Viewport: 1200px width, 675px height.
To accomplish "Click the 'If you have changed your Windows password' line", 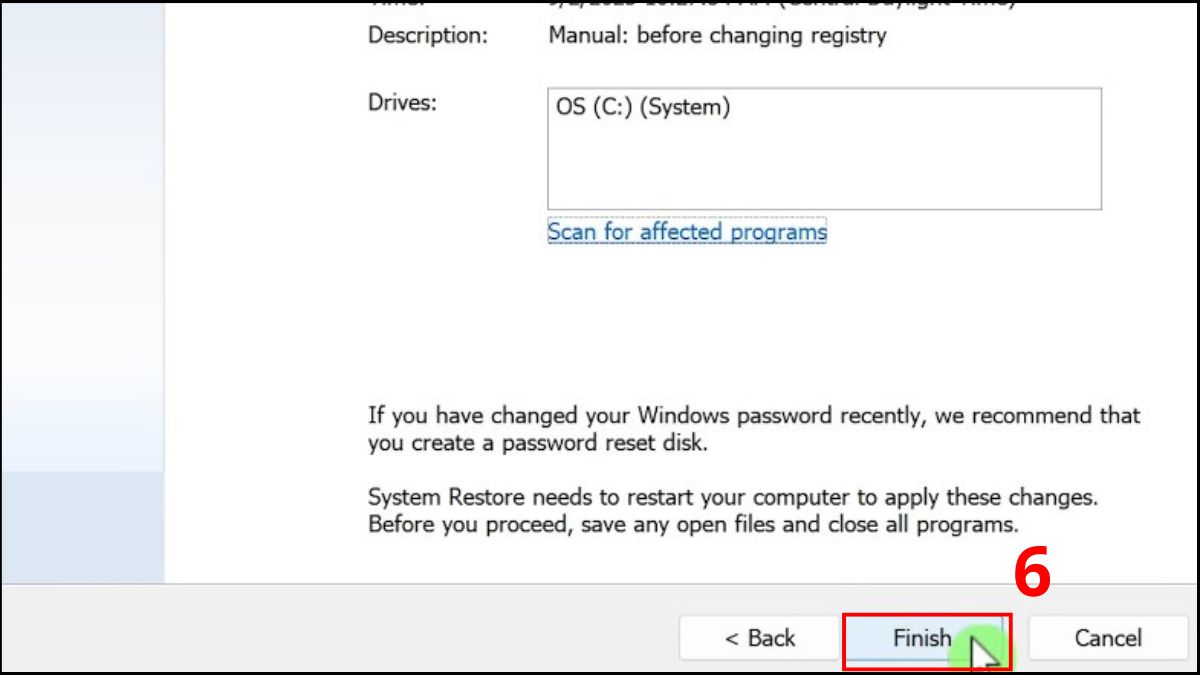I will (x=753, y=415).
